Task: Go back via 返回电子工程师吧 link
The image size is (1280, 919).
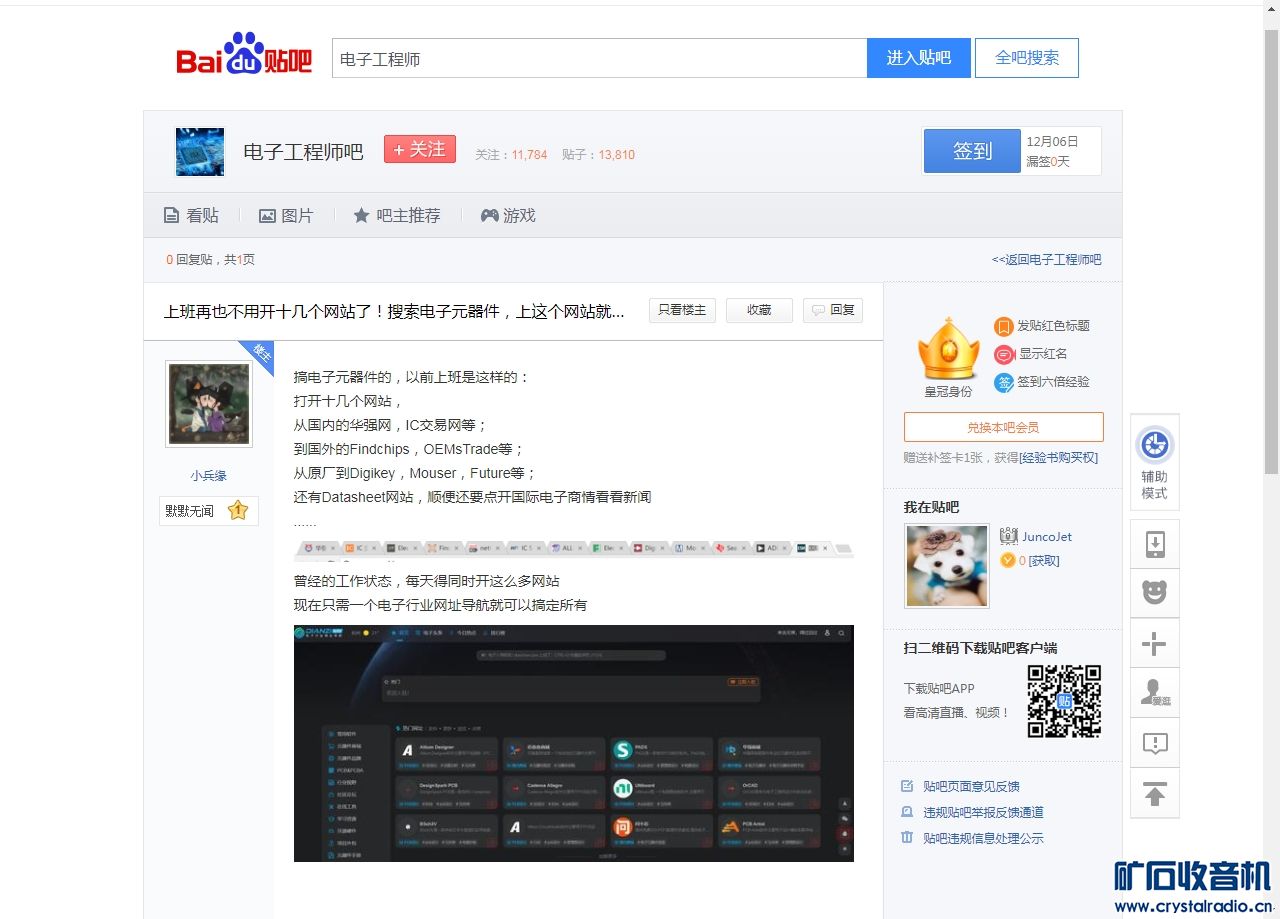Action: point(1046,260)
